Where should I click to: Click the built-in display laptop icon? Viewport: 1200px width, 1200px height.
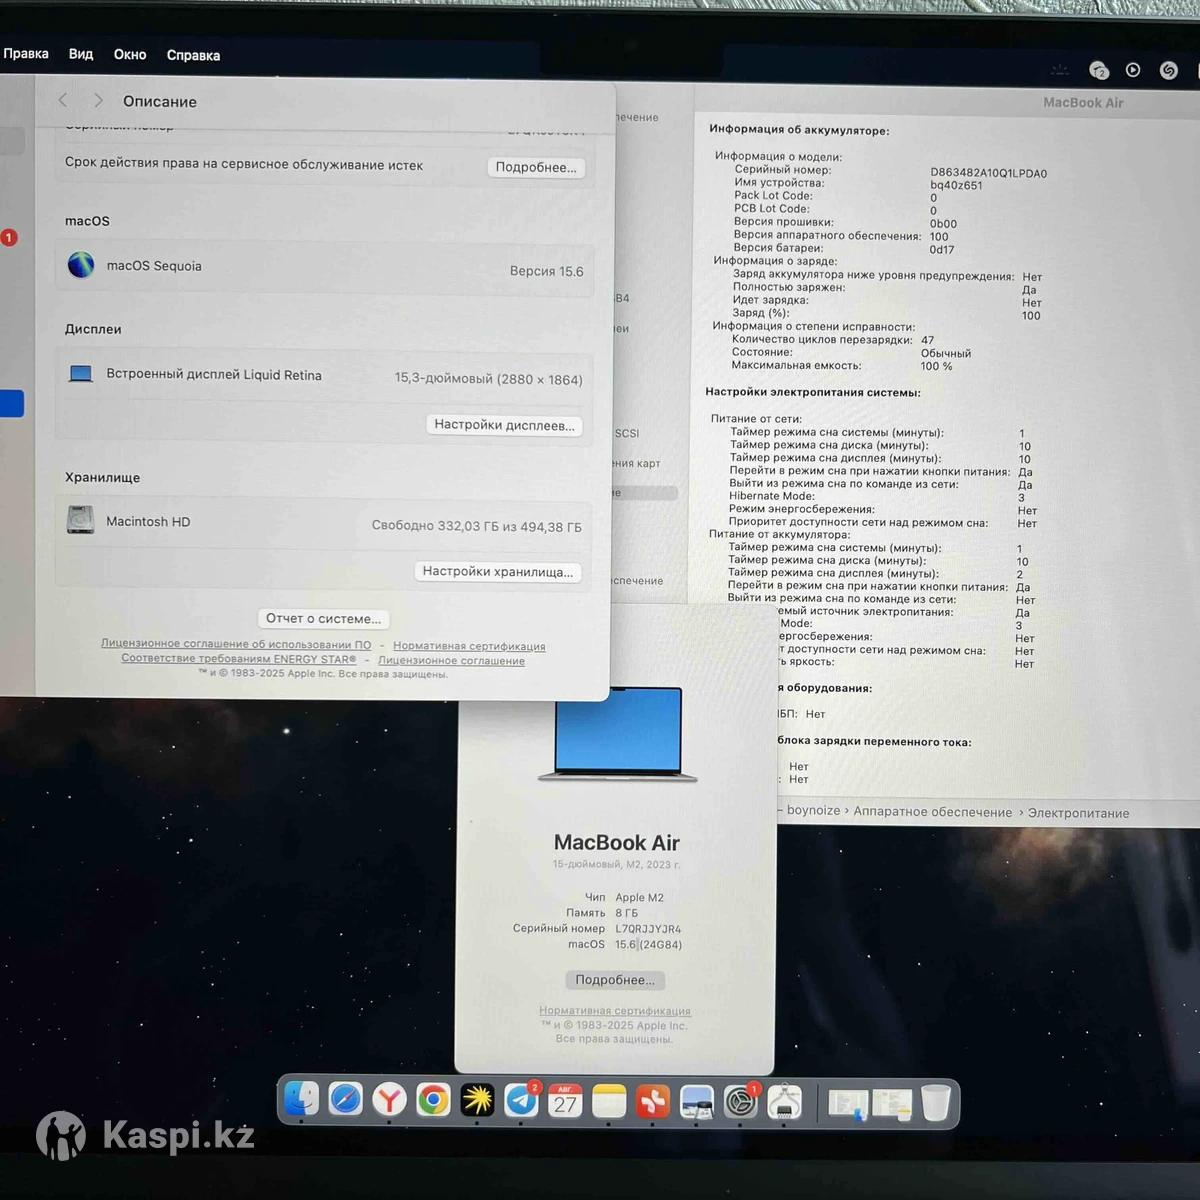pos(81,374)
